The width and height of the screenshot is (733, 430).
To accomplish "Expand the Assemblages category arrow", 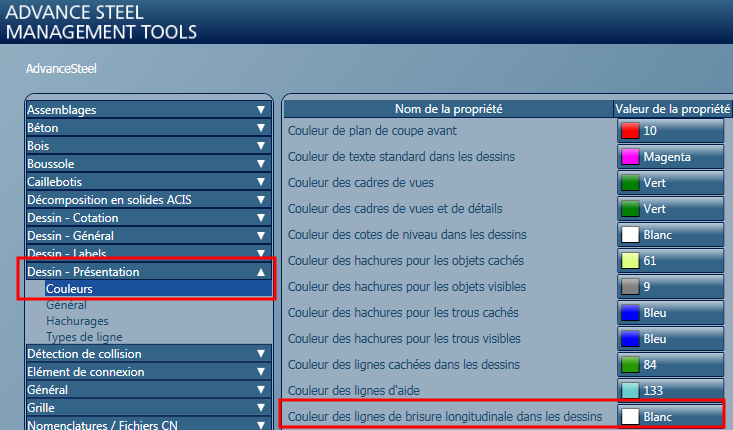I will coord(261,110).
